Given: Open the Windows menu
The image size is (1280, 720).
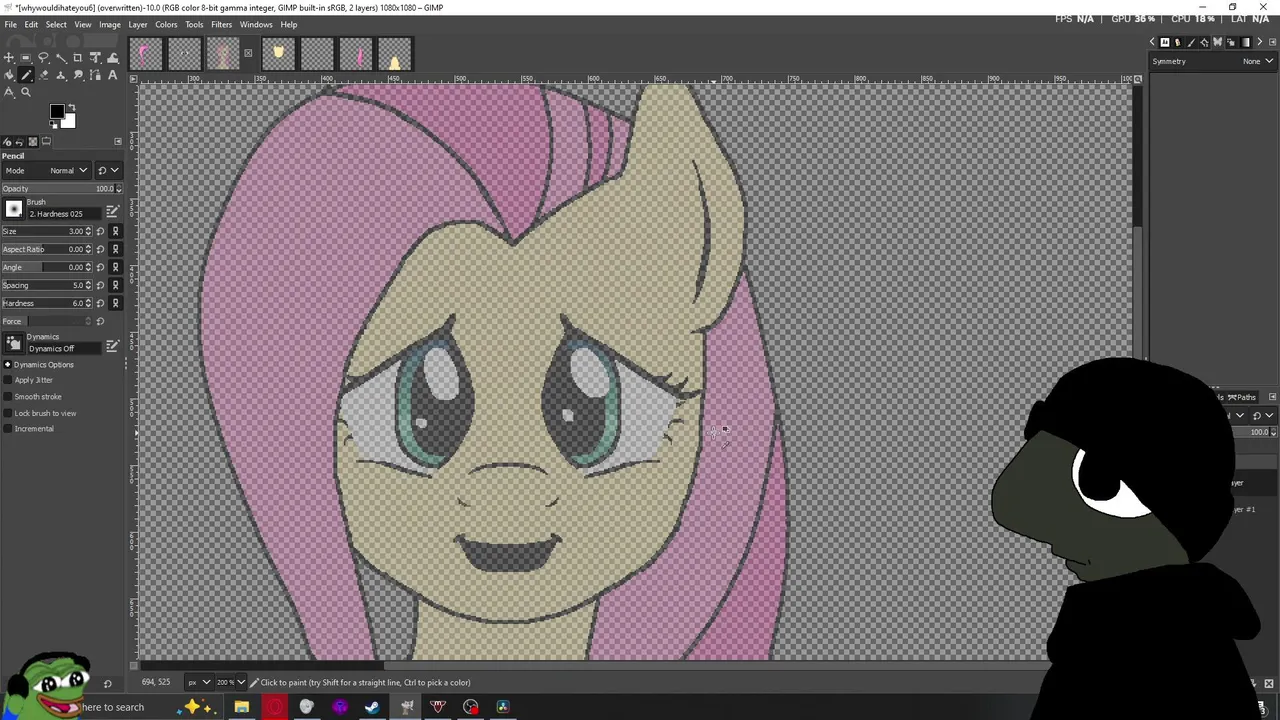Looking at the screenshot, I should click(256, 24).
